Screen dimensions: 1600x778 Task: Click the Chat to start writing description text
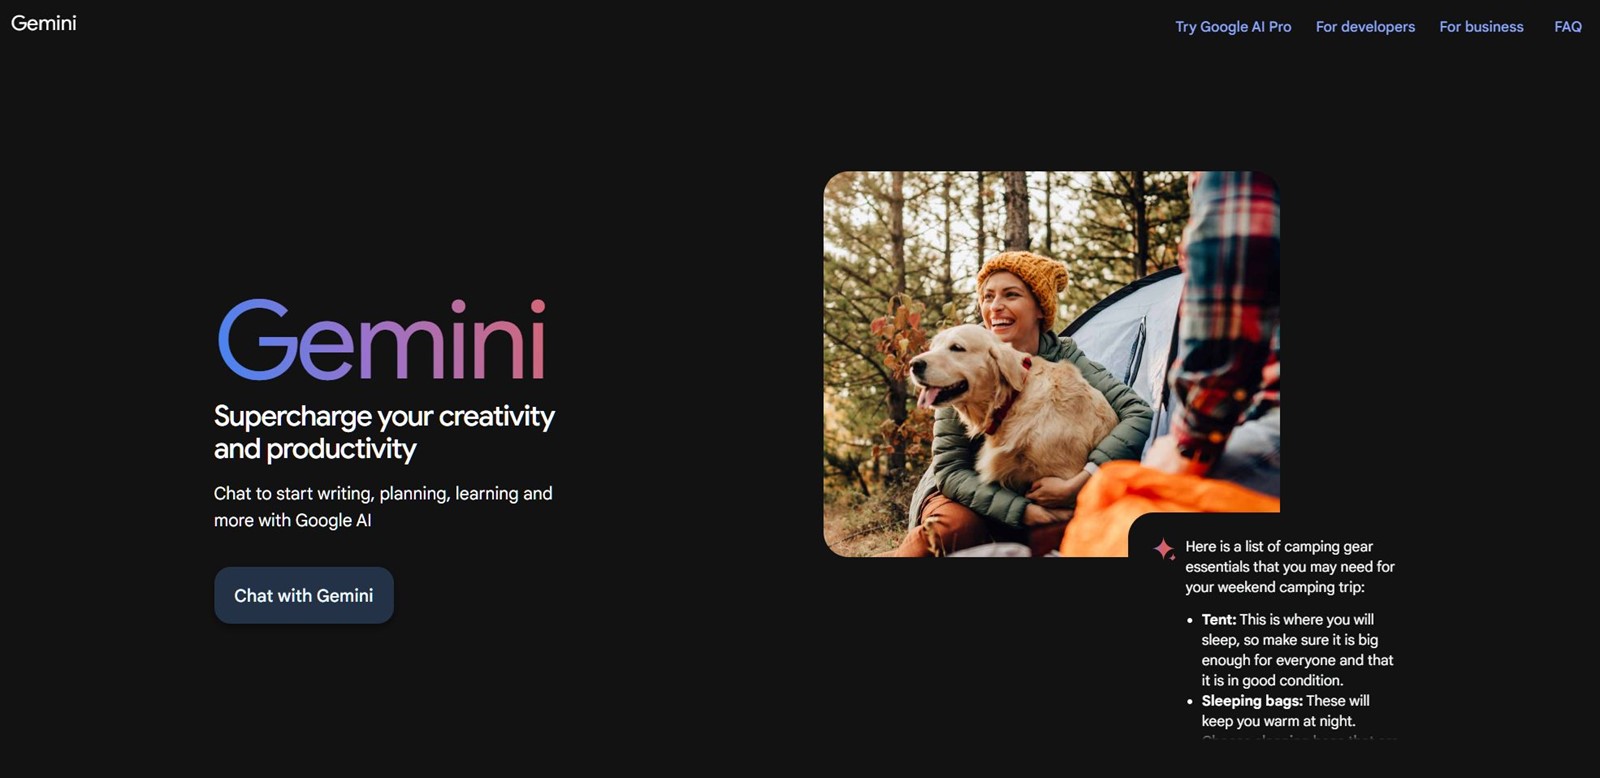coord(383,507)
